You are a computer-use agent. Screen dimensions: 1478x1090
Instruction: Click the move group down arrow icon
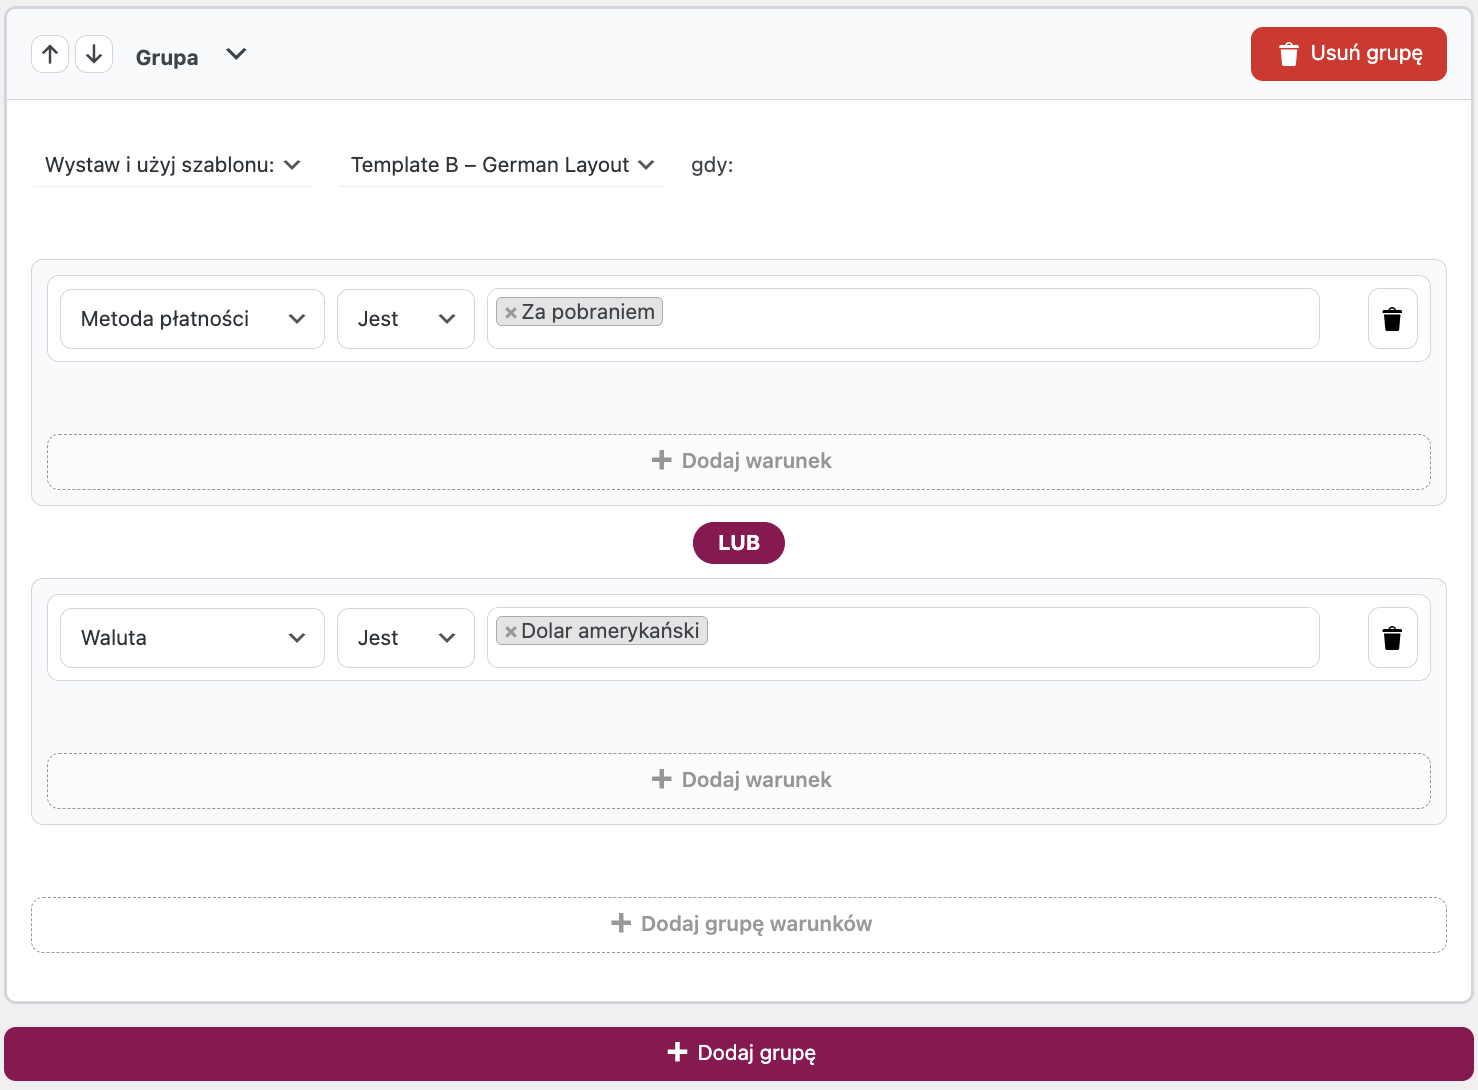click(x=94, y=54)
